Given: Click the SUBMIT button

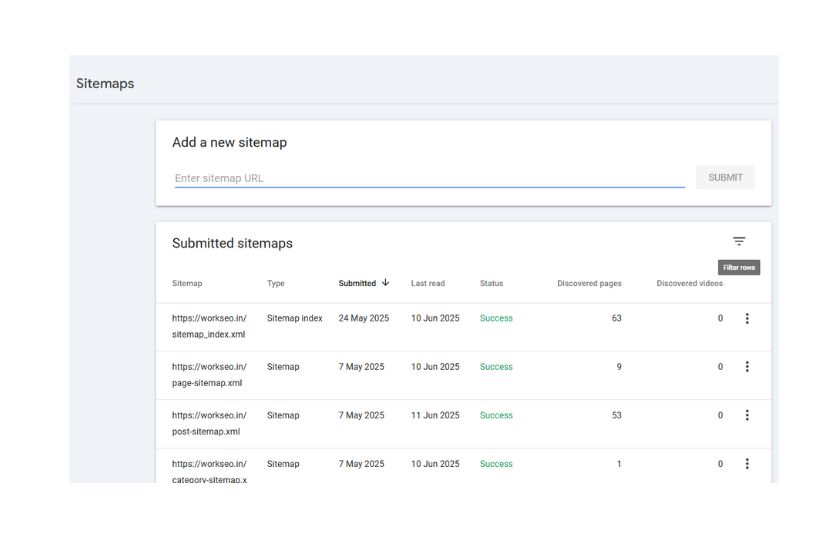Looking at the screenshot, I should [725, 178].
